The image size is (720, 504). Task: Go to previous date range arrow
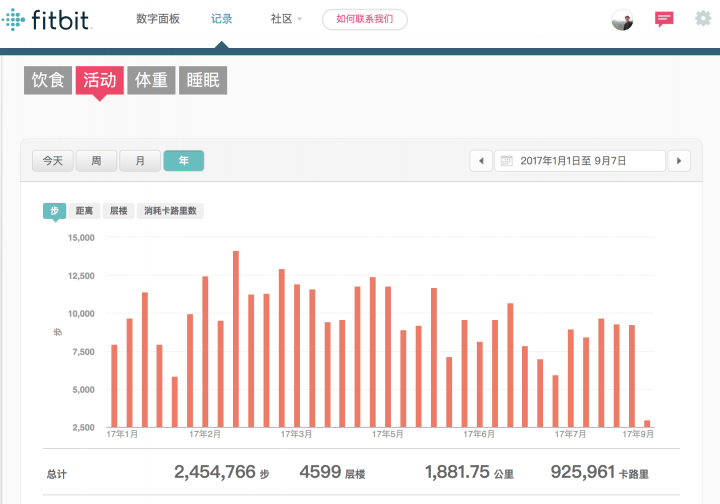[x=481, y=161]
